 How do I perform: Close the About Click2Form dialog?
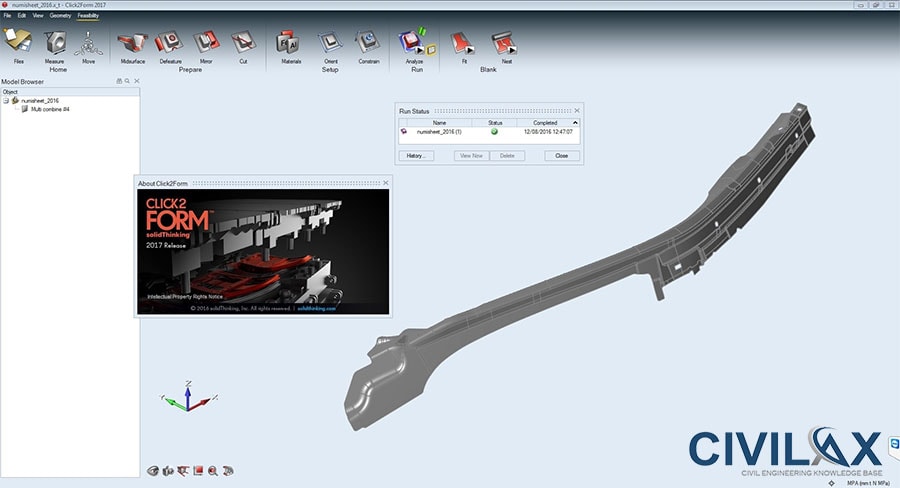click(x=386, y=183)
